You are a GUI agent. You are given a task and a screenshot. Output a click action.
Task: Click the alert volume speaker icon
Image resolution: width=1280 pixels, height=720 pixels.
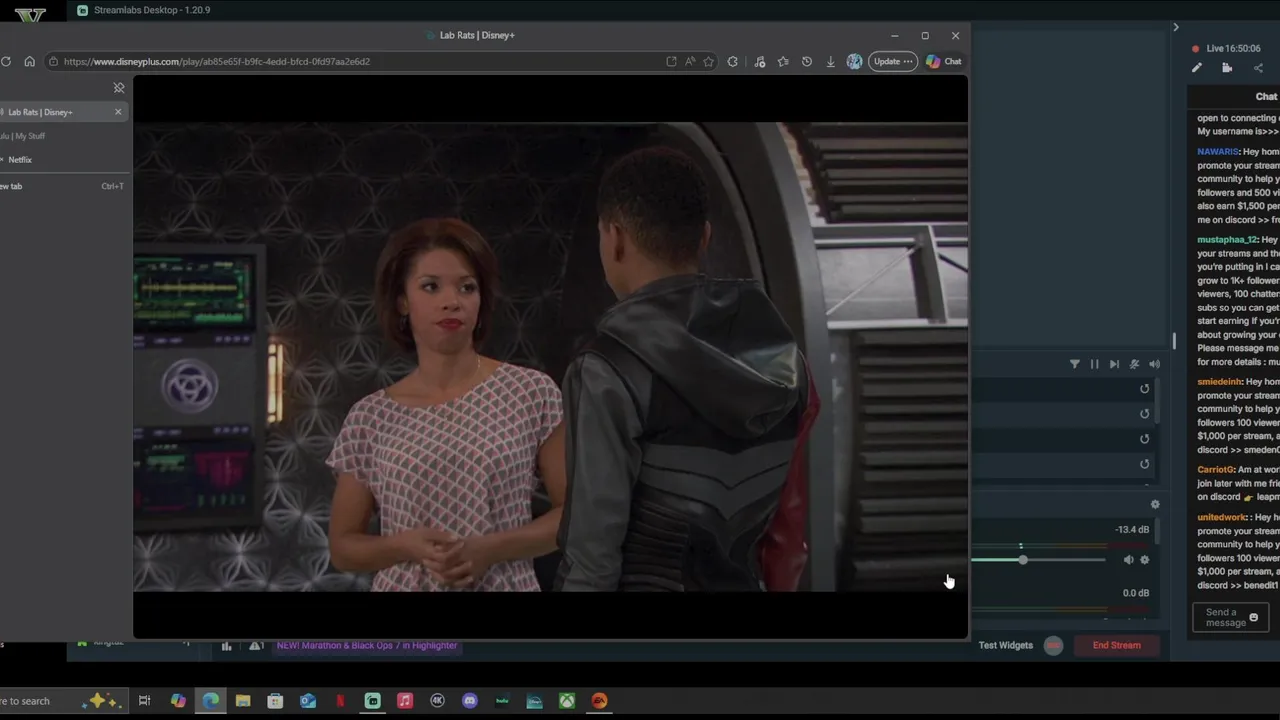pos(1154,365)
